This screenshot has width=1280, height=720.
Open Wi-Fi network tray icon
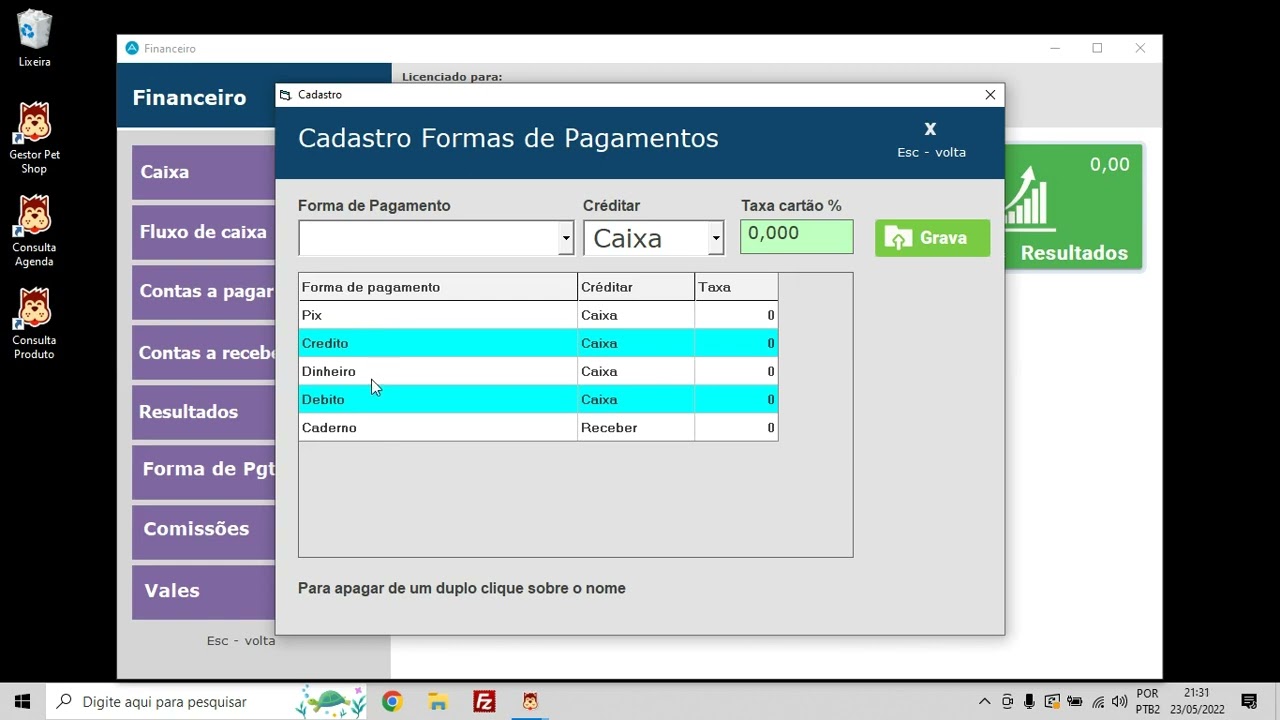point(1098,701)
